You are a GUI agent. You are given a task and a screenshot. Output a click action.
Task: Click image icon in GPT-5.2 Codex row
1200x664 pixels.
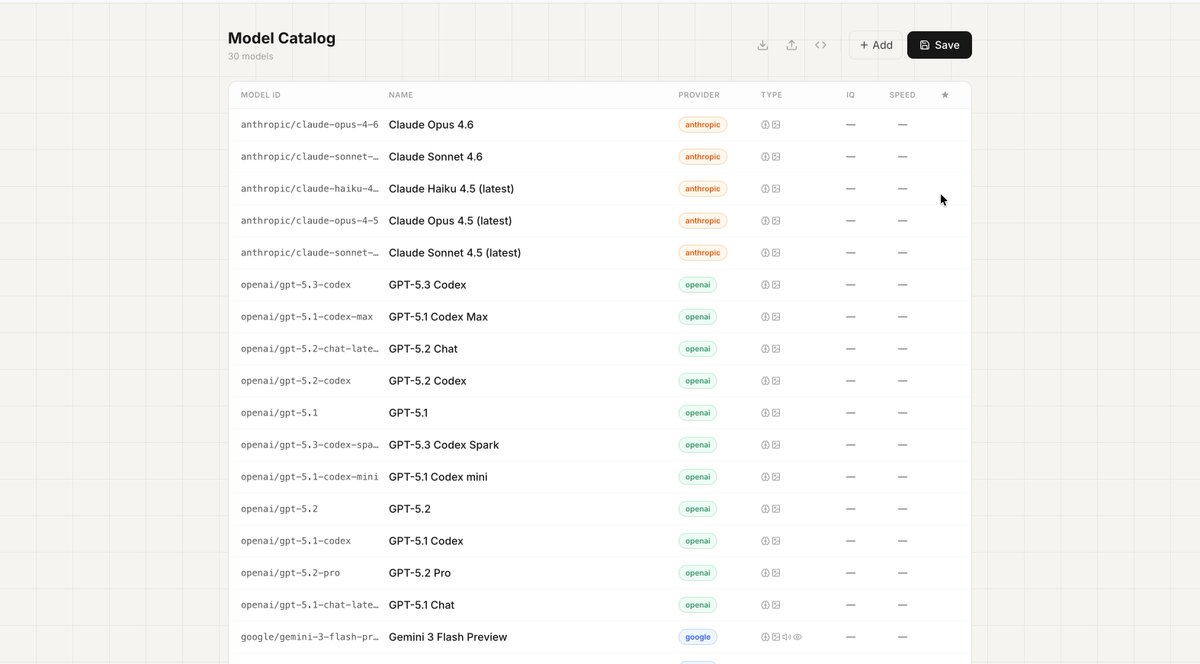776,381
